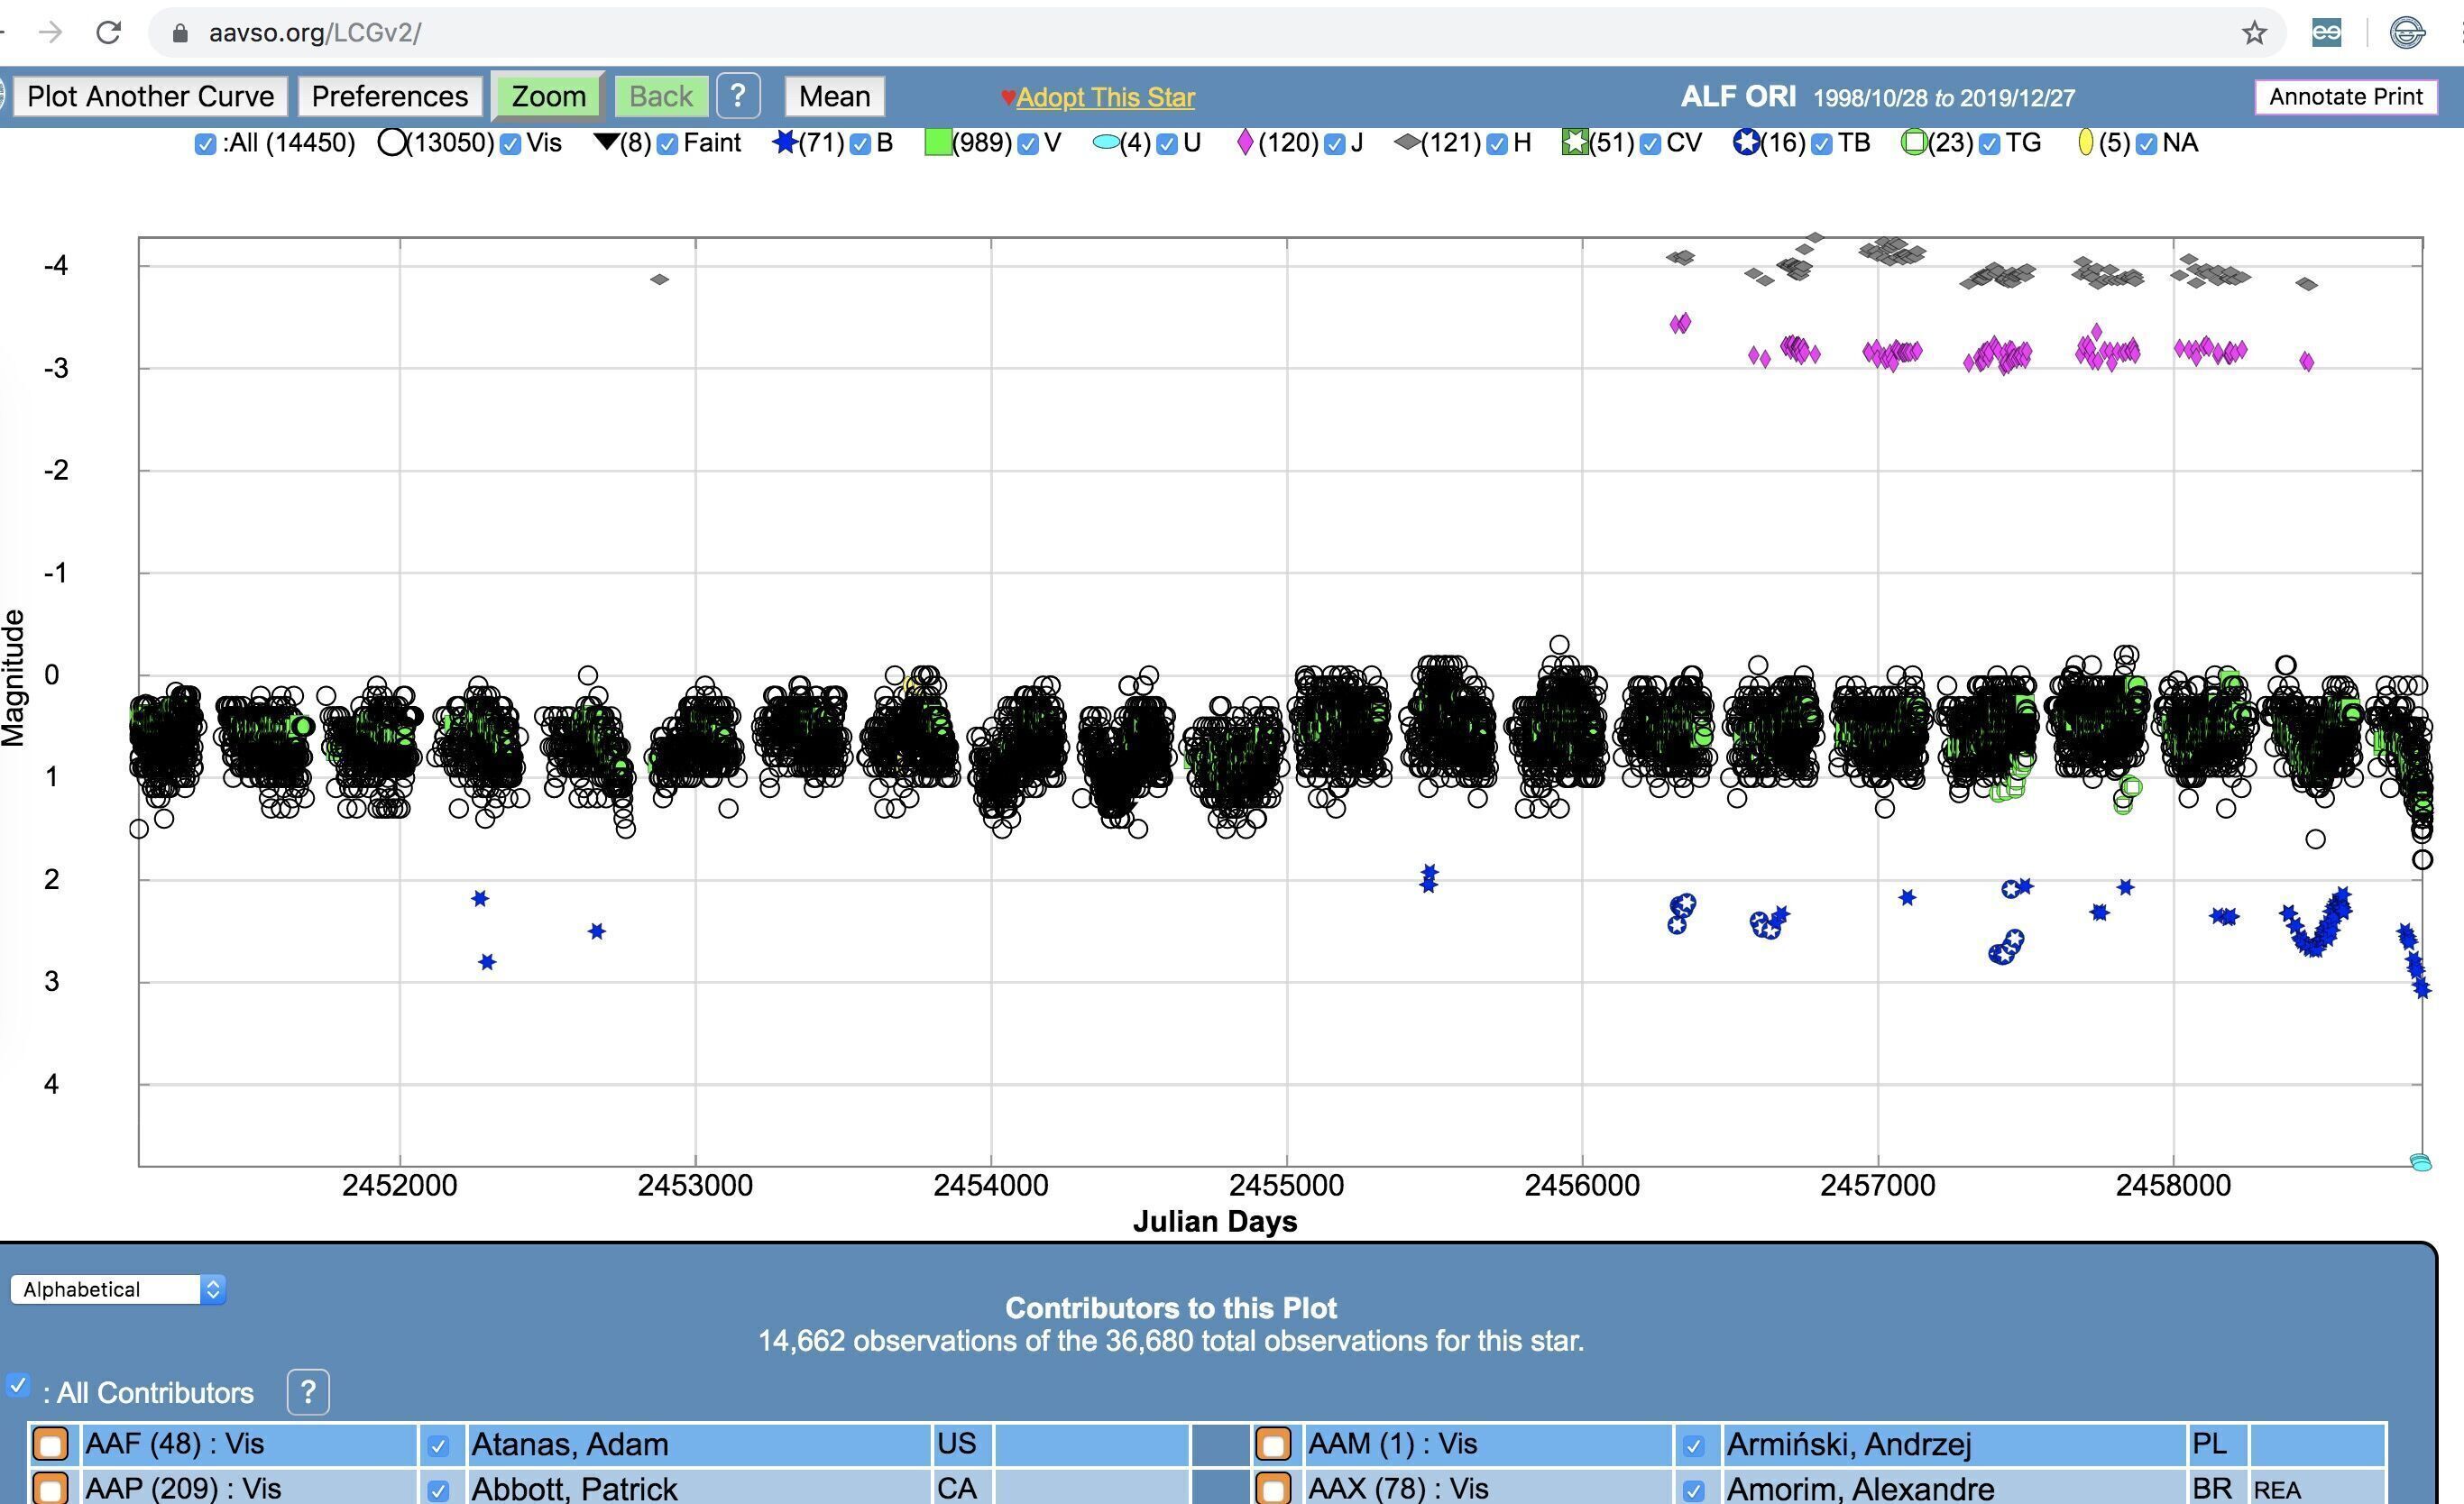Image resolution: width=2464 pixels, height=1504 pixels.
Task: Follow the Adopt This Star link
Action: pyautogui.click(x=1105, y=97)
